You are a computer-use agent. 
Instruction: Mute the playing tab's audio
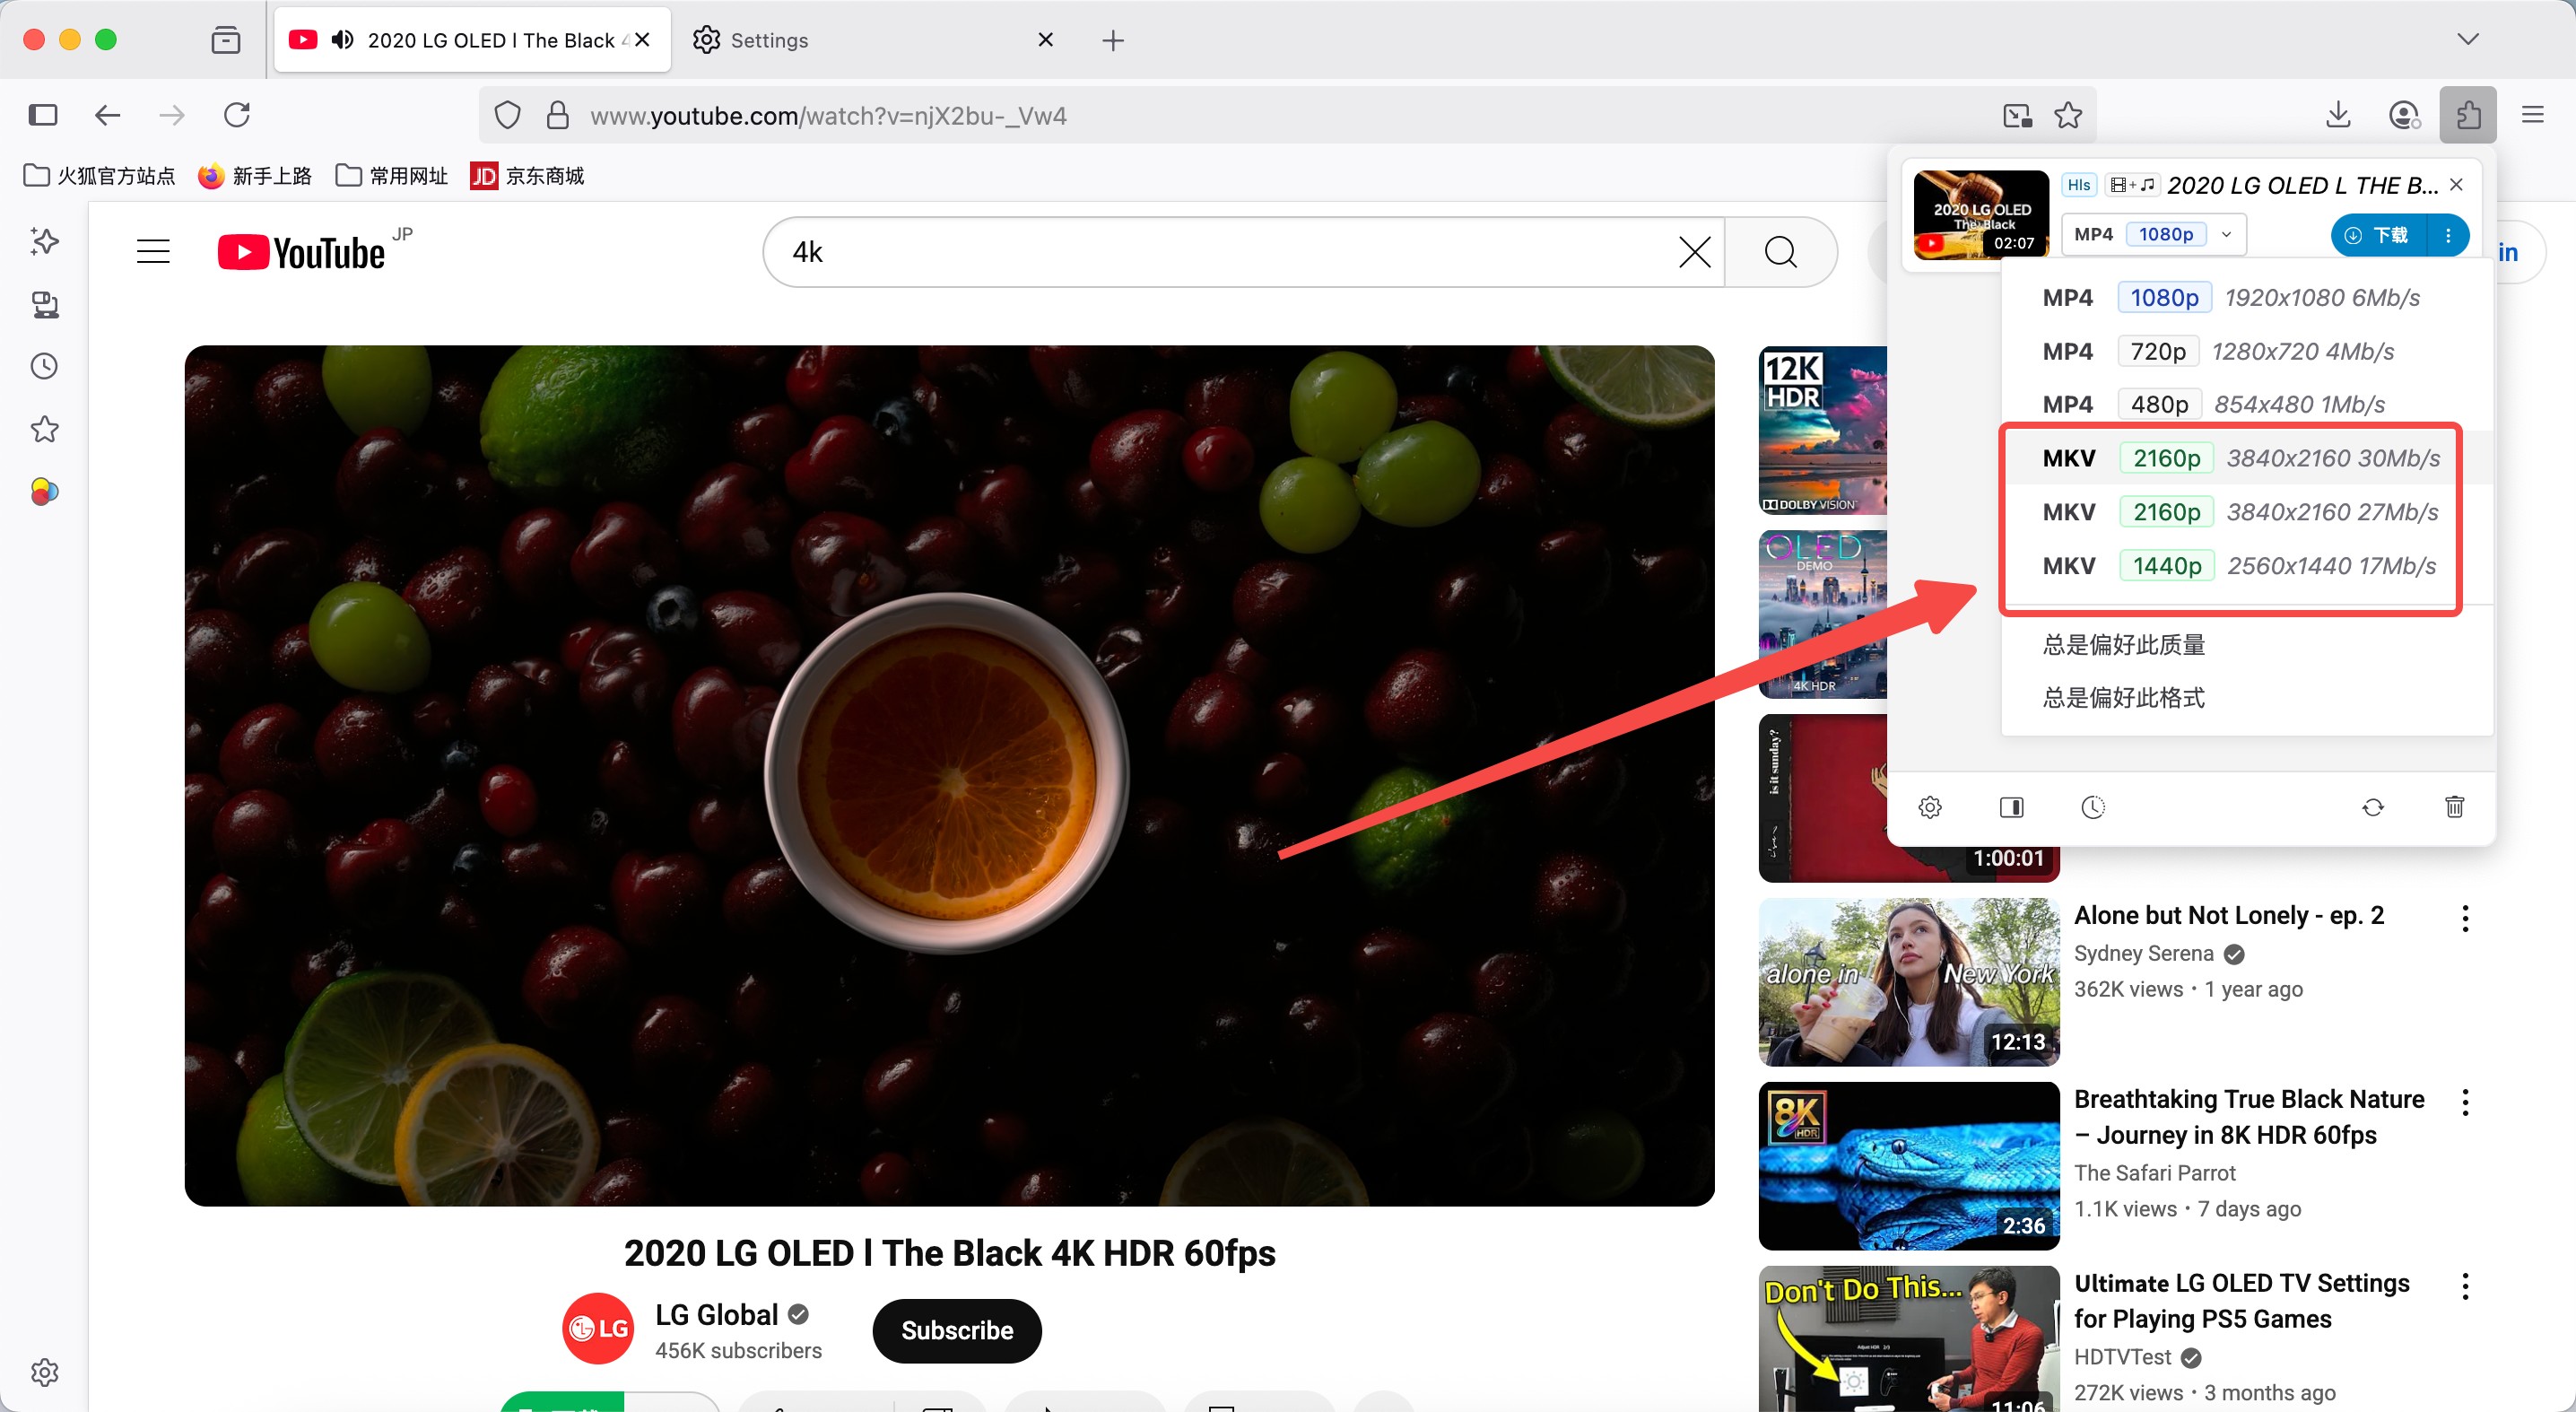pyautogui.click(x=343, y=40)
